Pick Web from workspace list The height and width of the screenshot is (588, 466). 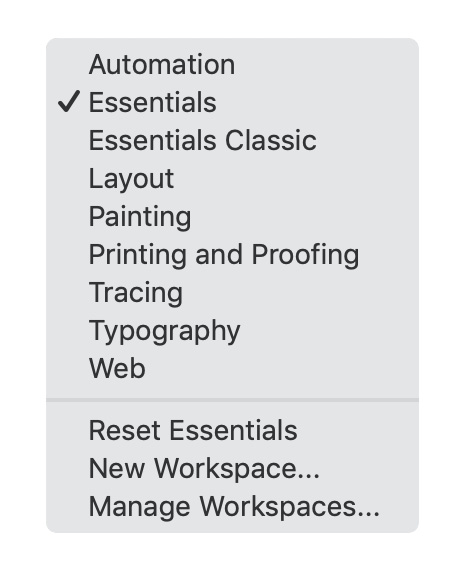pos(232,368)
